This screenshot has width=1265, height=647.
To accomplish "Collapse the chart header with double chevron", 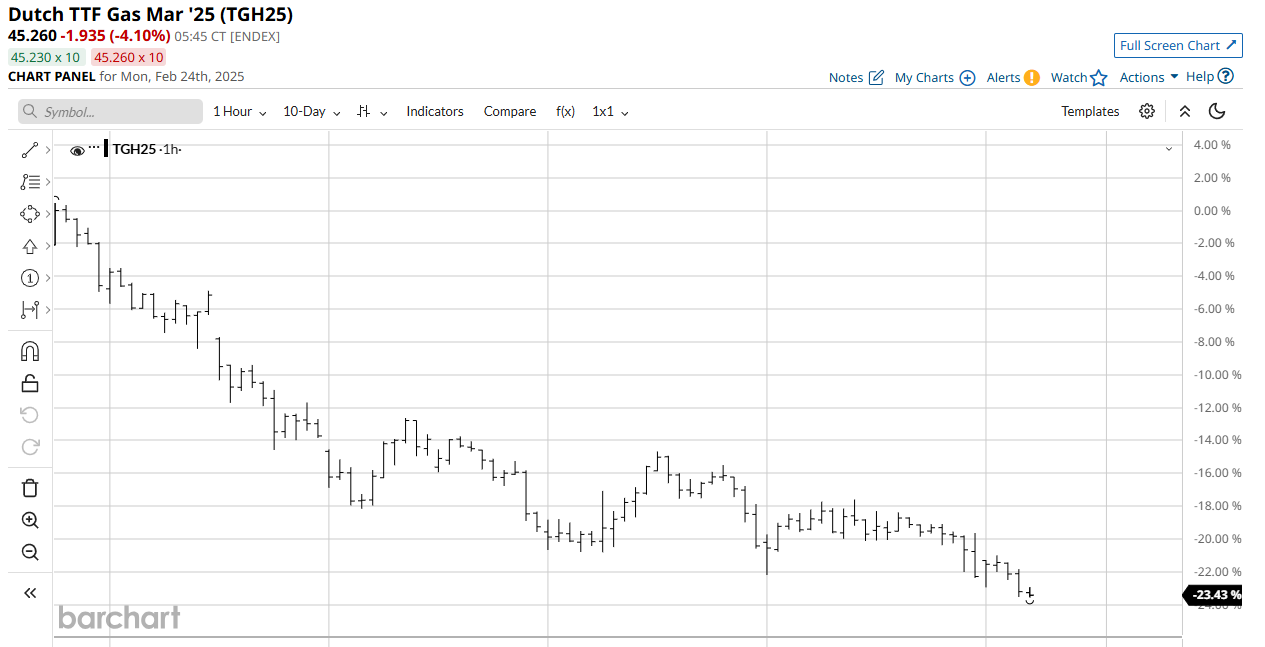I will point(1184,111).
